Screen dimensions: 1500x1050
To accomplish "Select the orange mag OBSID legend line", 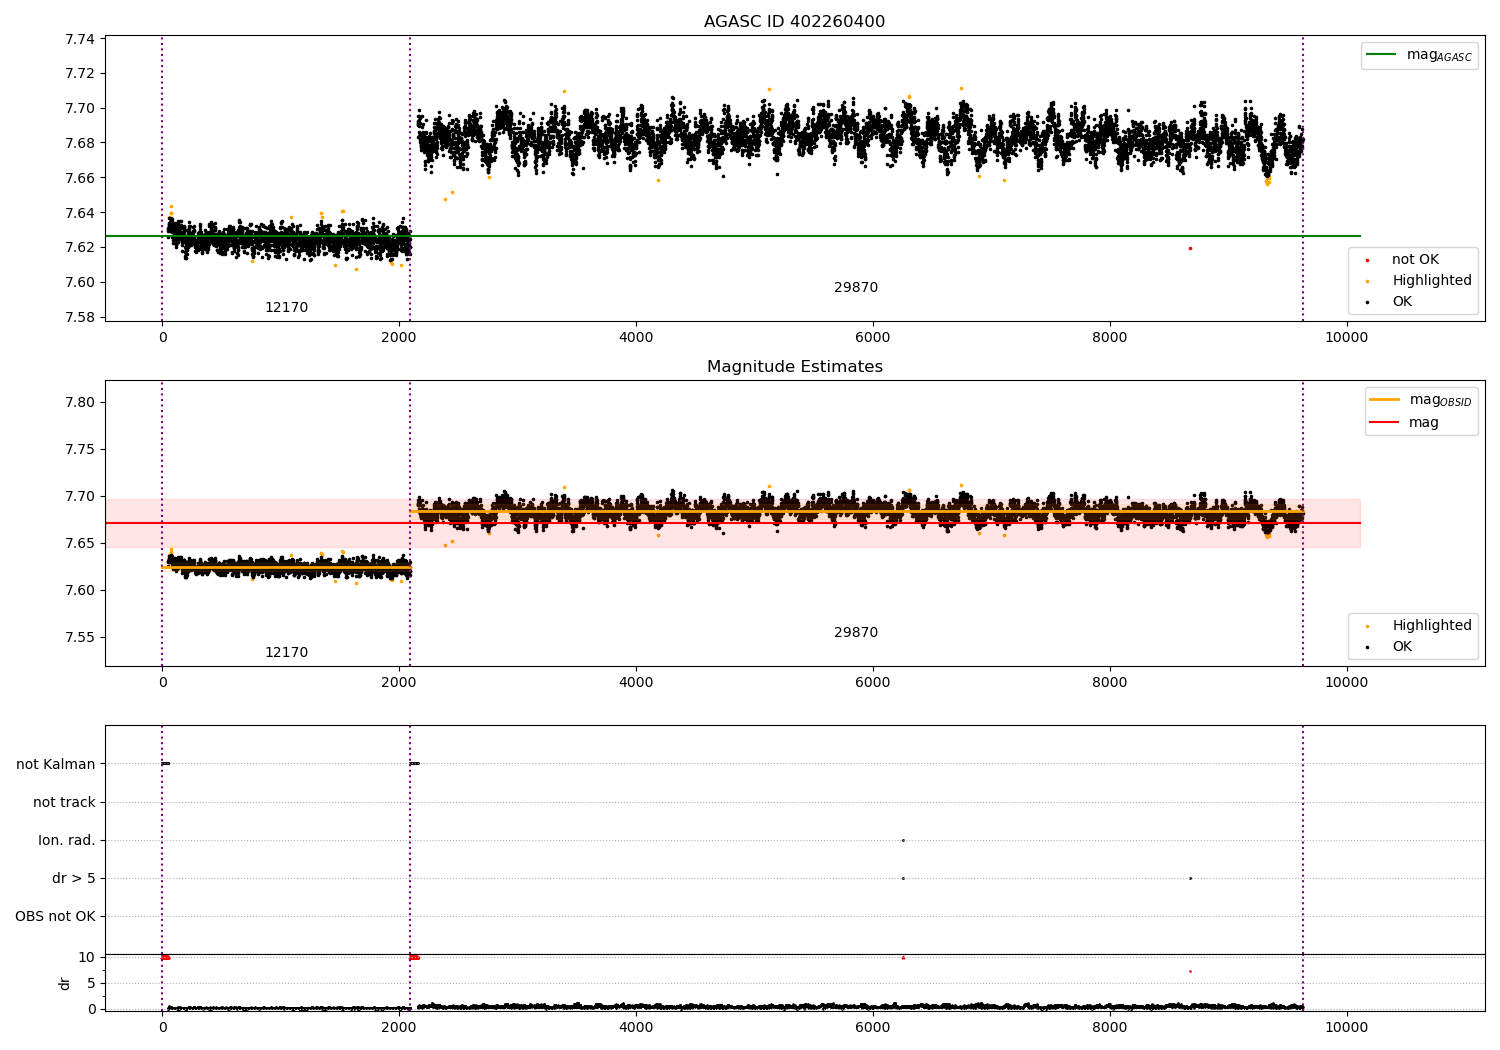I will click(1384, 400).
